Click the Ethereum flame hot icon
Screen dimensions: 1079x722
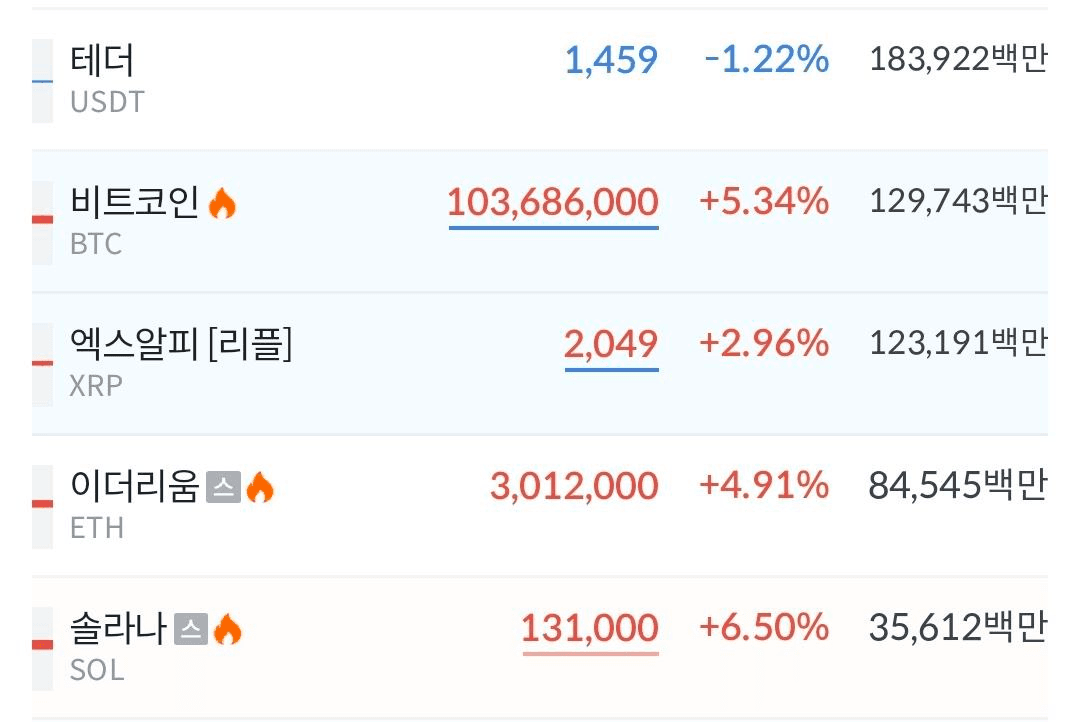260,488
